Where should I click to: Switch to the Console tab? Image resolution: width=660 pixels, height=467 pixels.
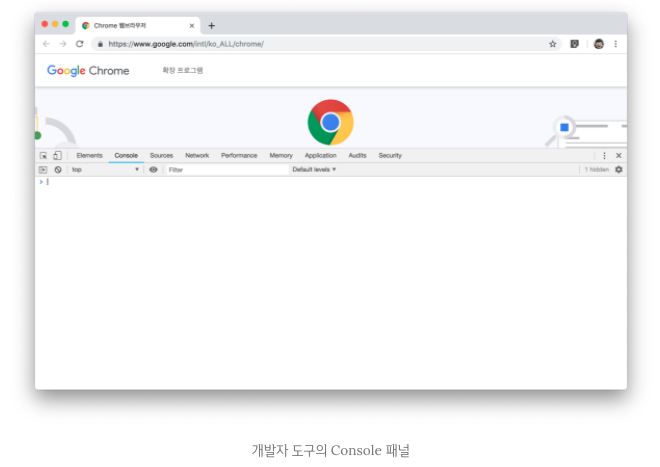[126, 155]
